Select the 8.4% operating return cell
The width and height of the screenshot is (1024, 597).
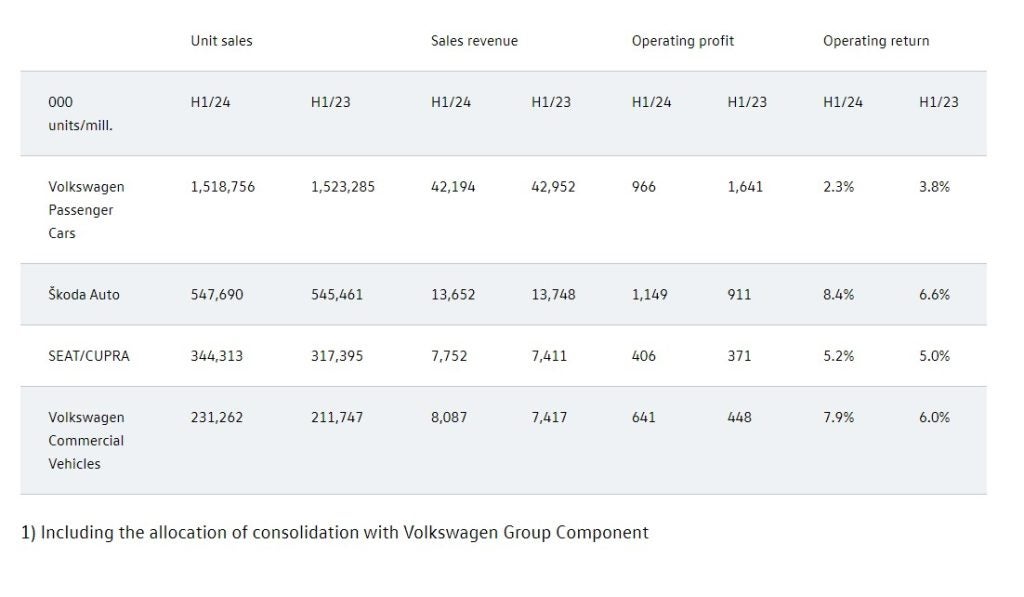click(x=838, y=295)
